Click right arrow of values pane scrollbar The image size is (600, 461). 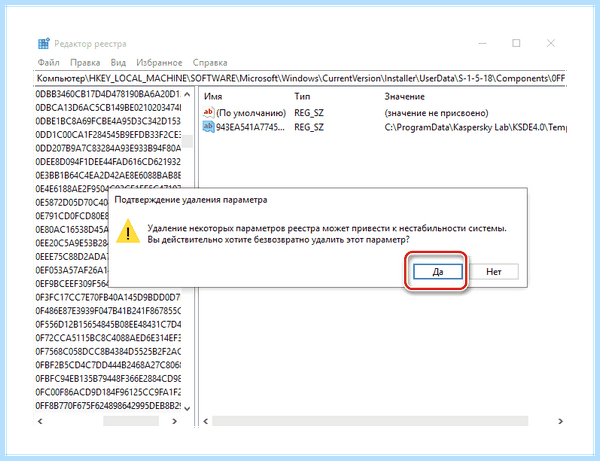pyautogui.click(x=561, y=421)
